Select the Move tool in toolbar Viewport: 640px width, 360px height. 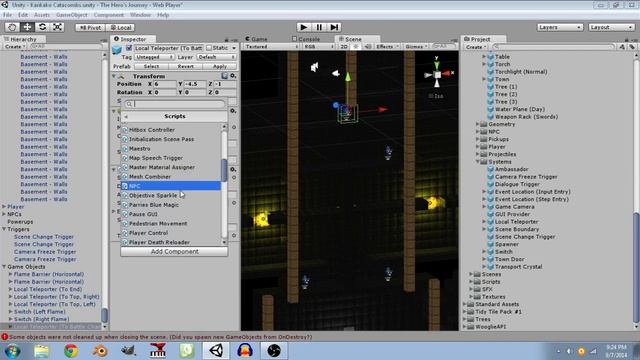(27, 27)
